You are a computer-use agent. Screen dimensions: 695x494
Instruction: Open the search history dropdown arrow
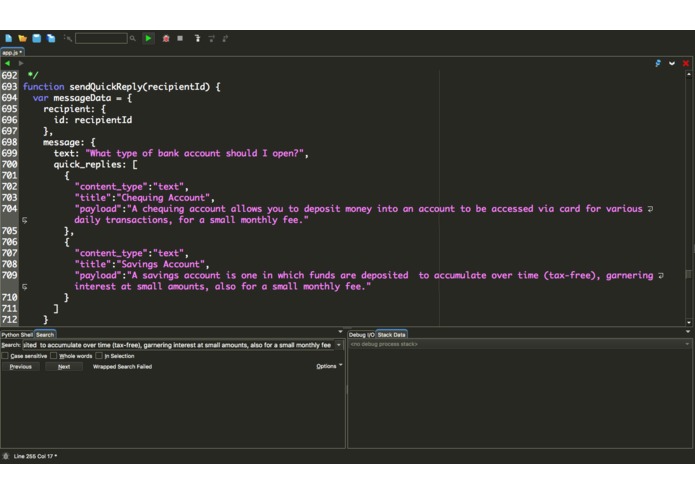pyautogui.click(x=339, y=345)
